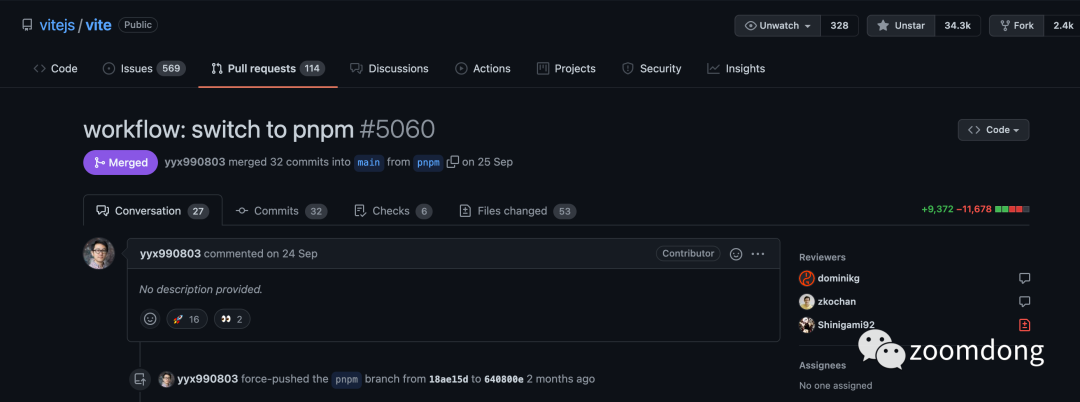Screen dimensions: 1080x402
Task: Open the Commits 32 tab
Action: pyautogui.click(x=281, y=211)
